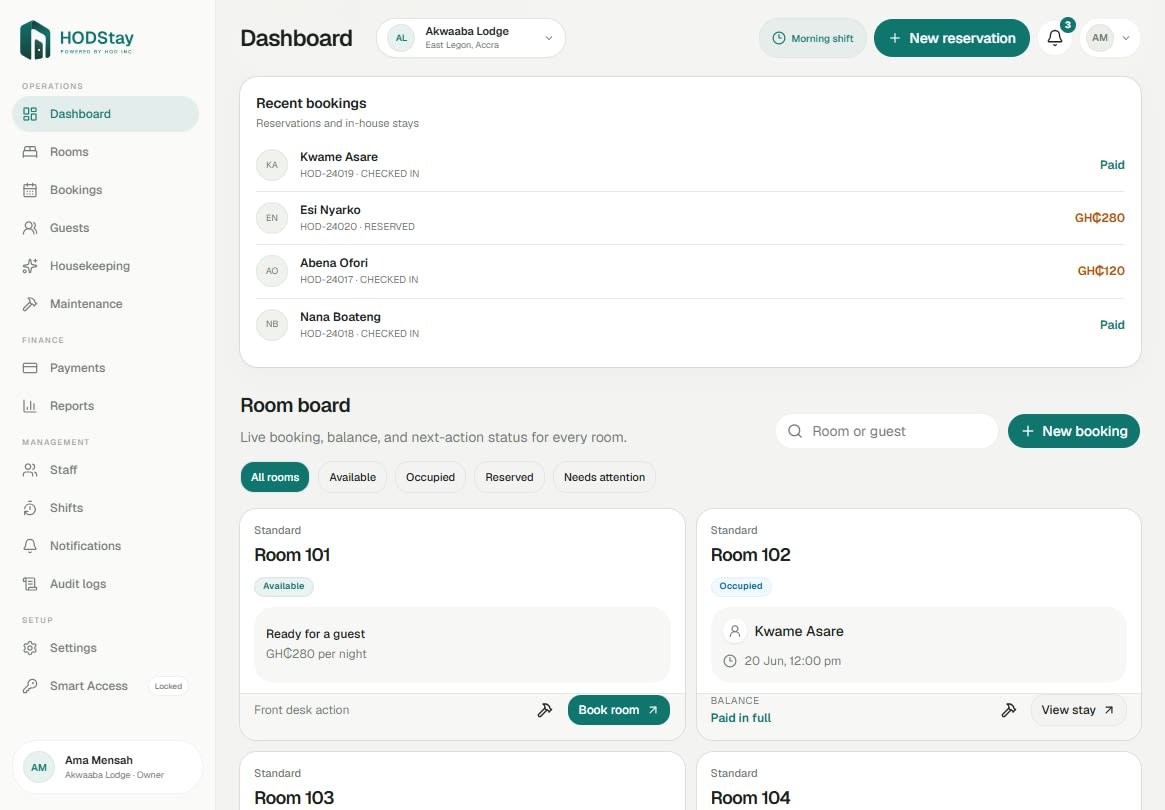Click the New reservation button
This screenshot has height=810, width=1165.
coord(951,38)
